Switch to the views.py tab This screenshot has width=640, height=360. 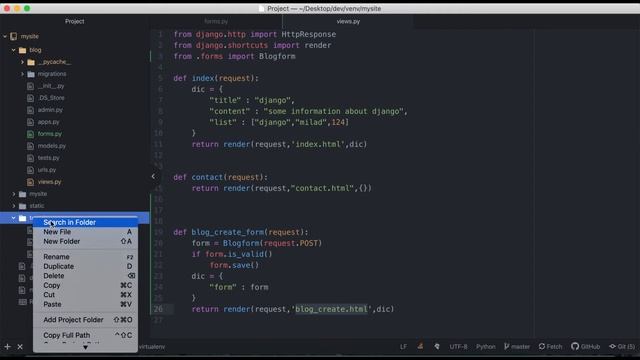[348, 22]
